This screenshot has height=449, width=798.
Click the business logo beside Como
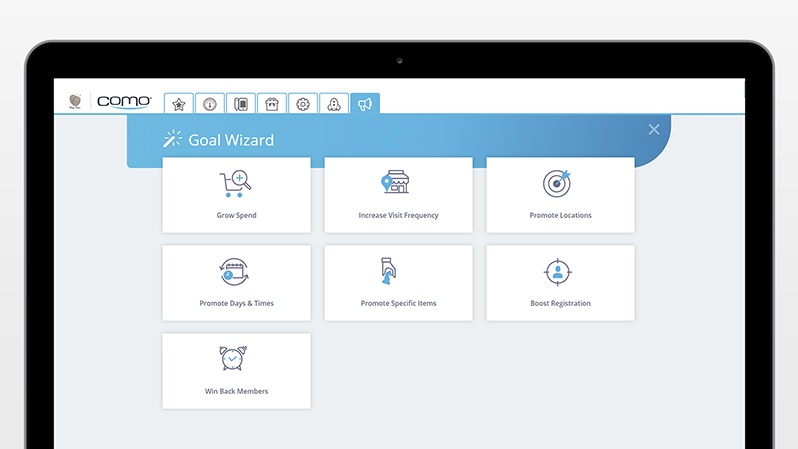74,102
